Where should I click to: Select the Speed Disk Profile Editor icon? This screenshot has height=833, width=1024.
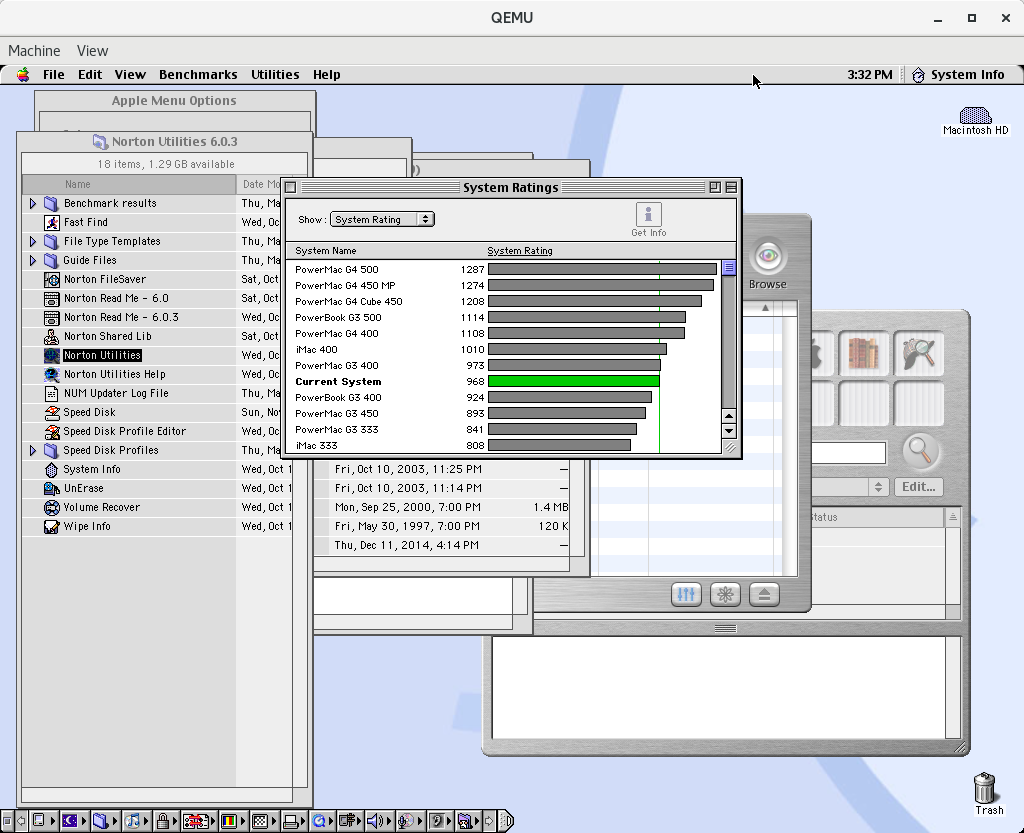(x=52, y=432)
